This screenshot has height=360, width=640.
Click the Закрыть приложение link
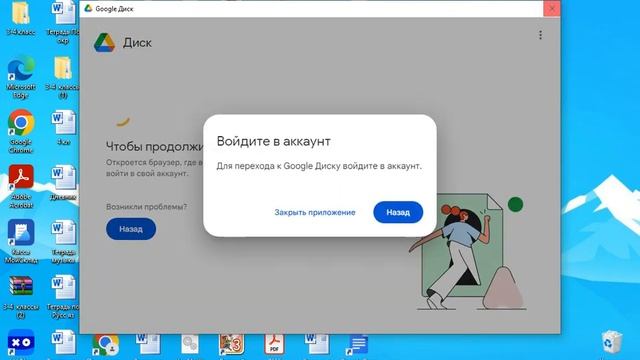click(x=315, y=212)
